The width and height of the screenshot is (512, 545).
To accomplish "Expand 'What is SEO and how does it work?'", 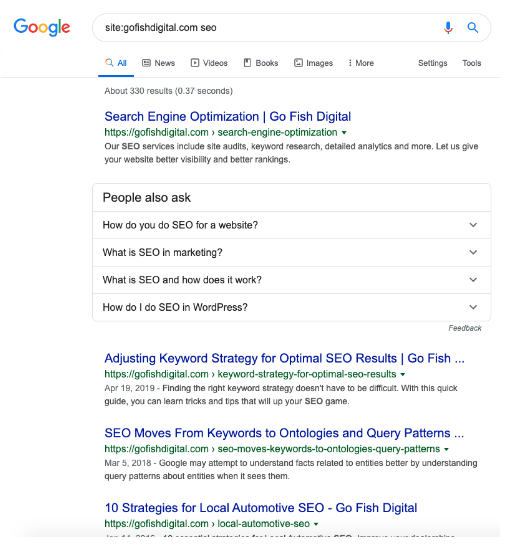I will 291,280.
